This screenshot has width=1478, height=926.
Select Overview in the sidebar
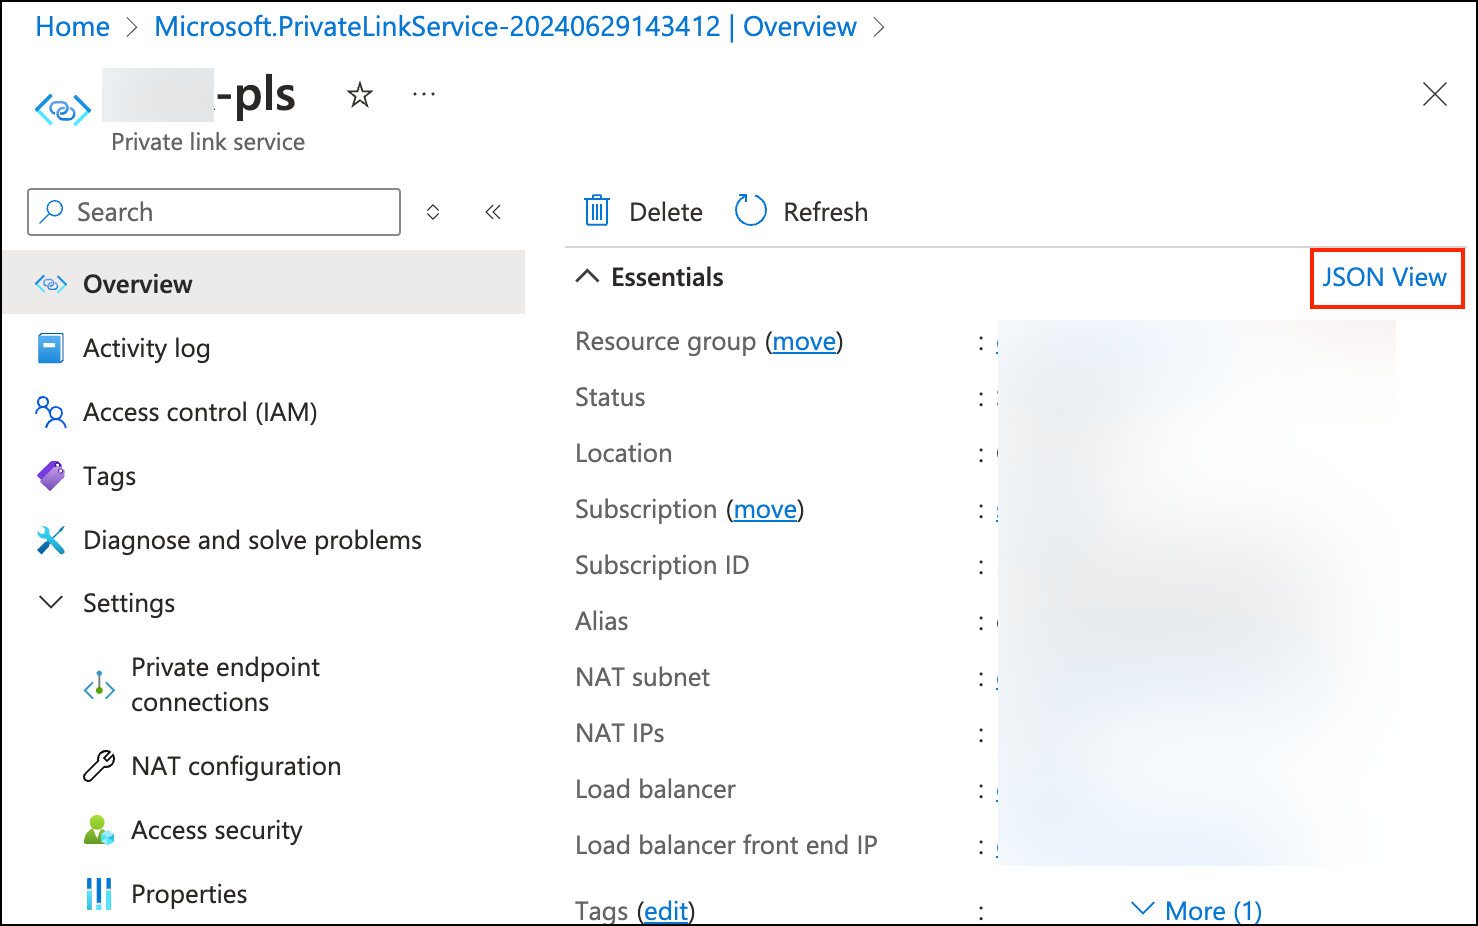137,283
